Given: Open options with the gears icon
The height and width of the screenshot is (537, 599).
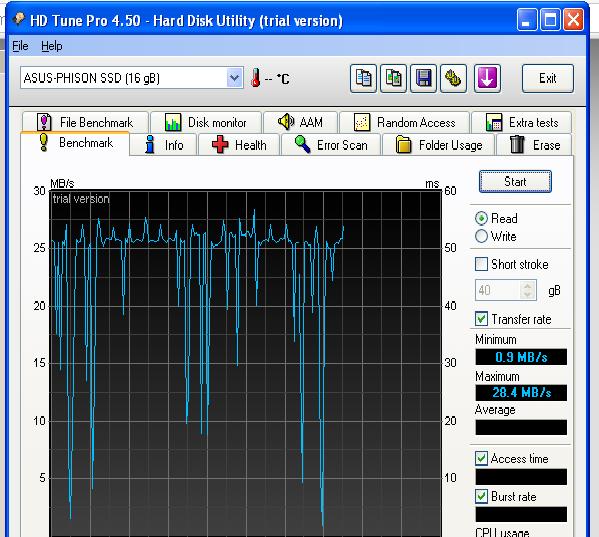Looking at the screenshot, I should click(453, 79).
